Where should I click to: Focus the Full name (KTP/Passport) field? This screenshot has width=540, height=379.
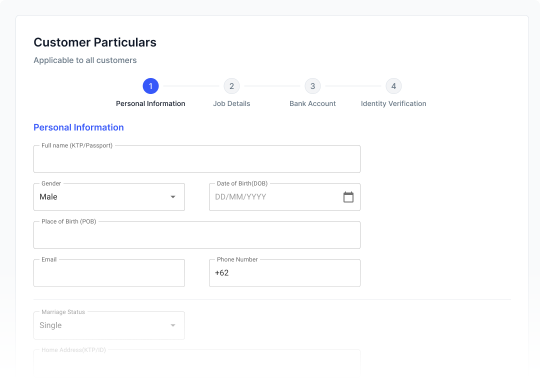[197, 159]
